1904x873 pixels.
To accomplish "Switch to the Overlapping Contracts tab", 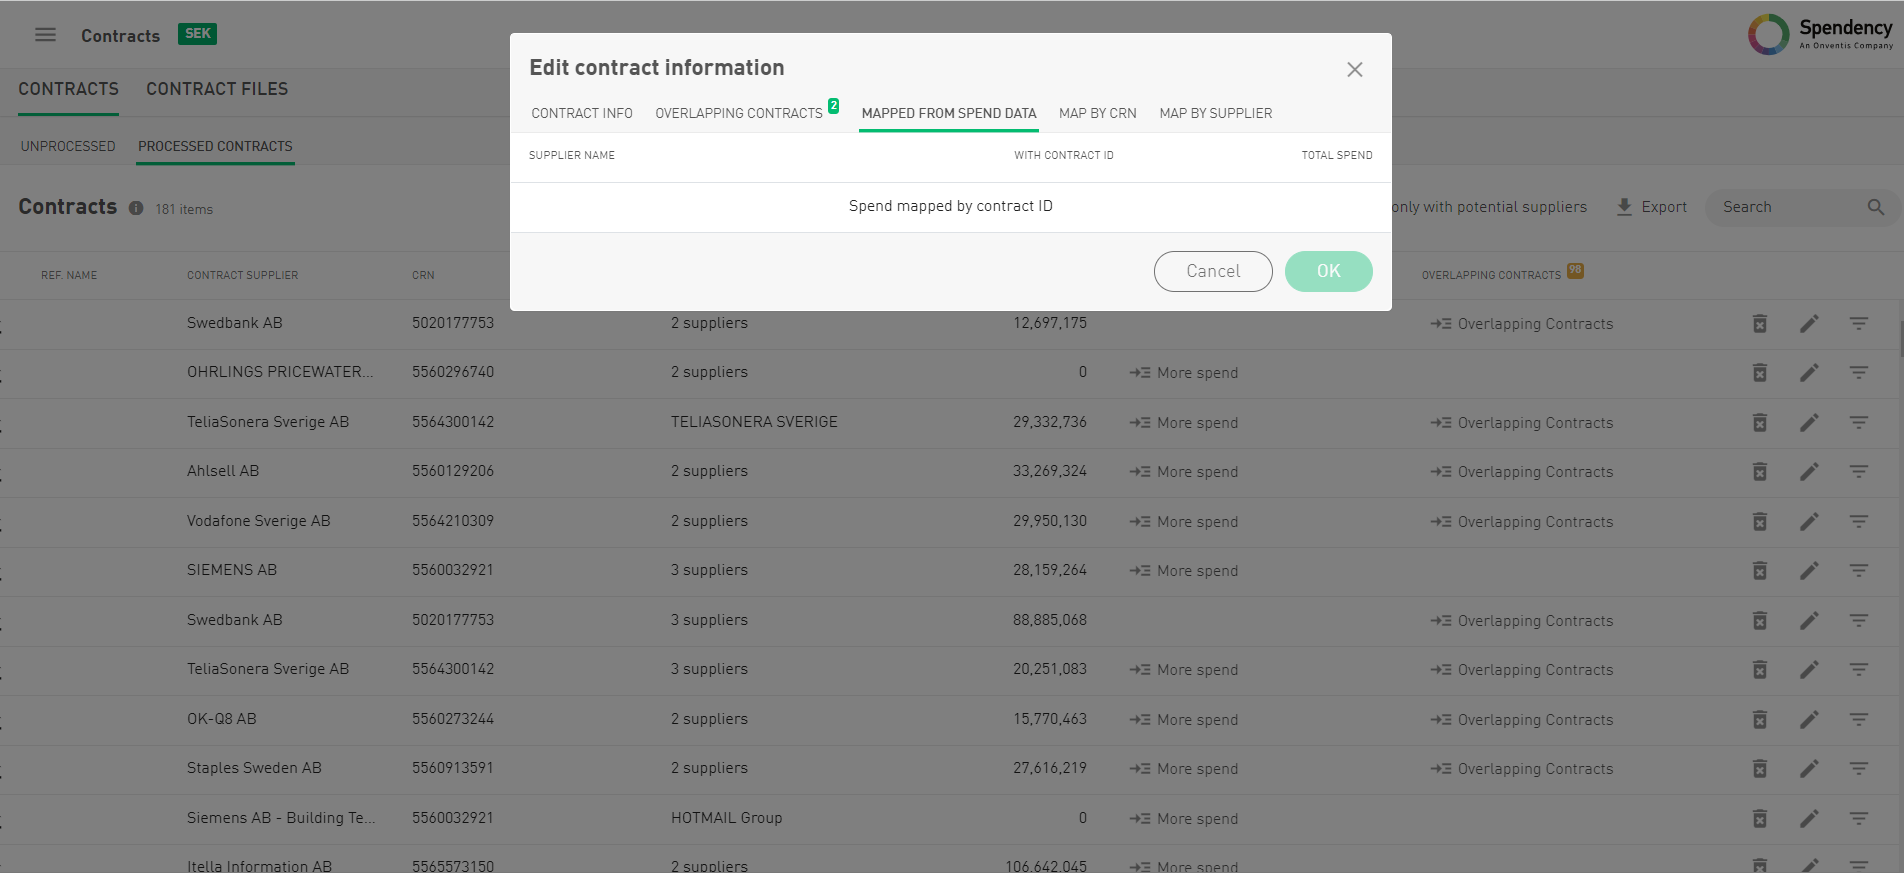I will (739, 114).
